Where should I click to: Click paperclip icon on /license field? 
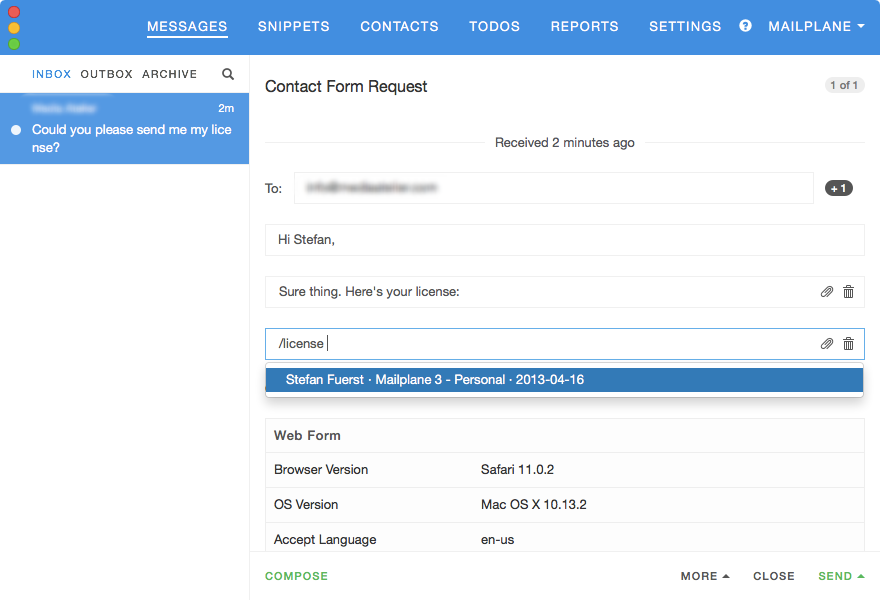[826, 344]
